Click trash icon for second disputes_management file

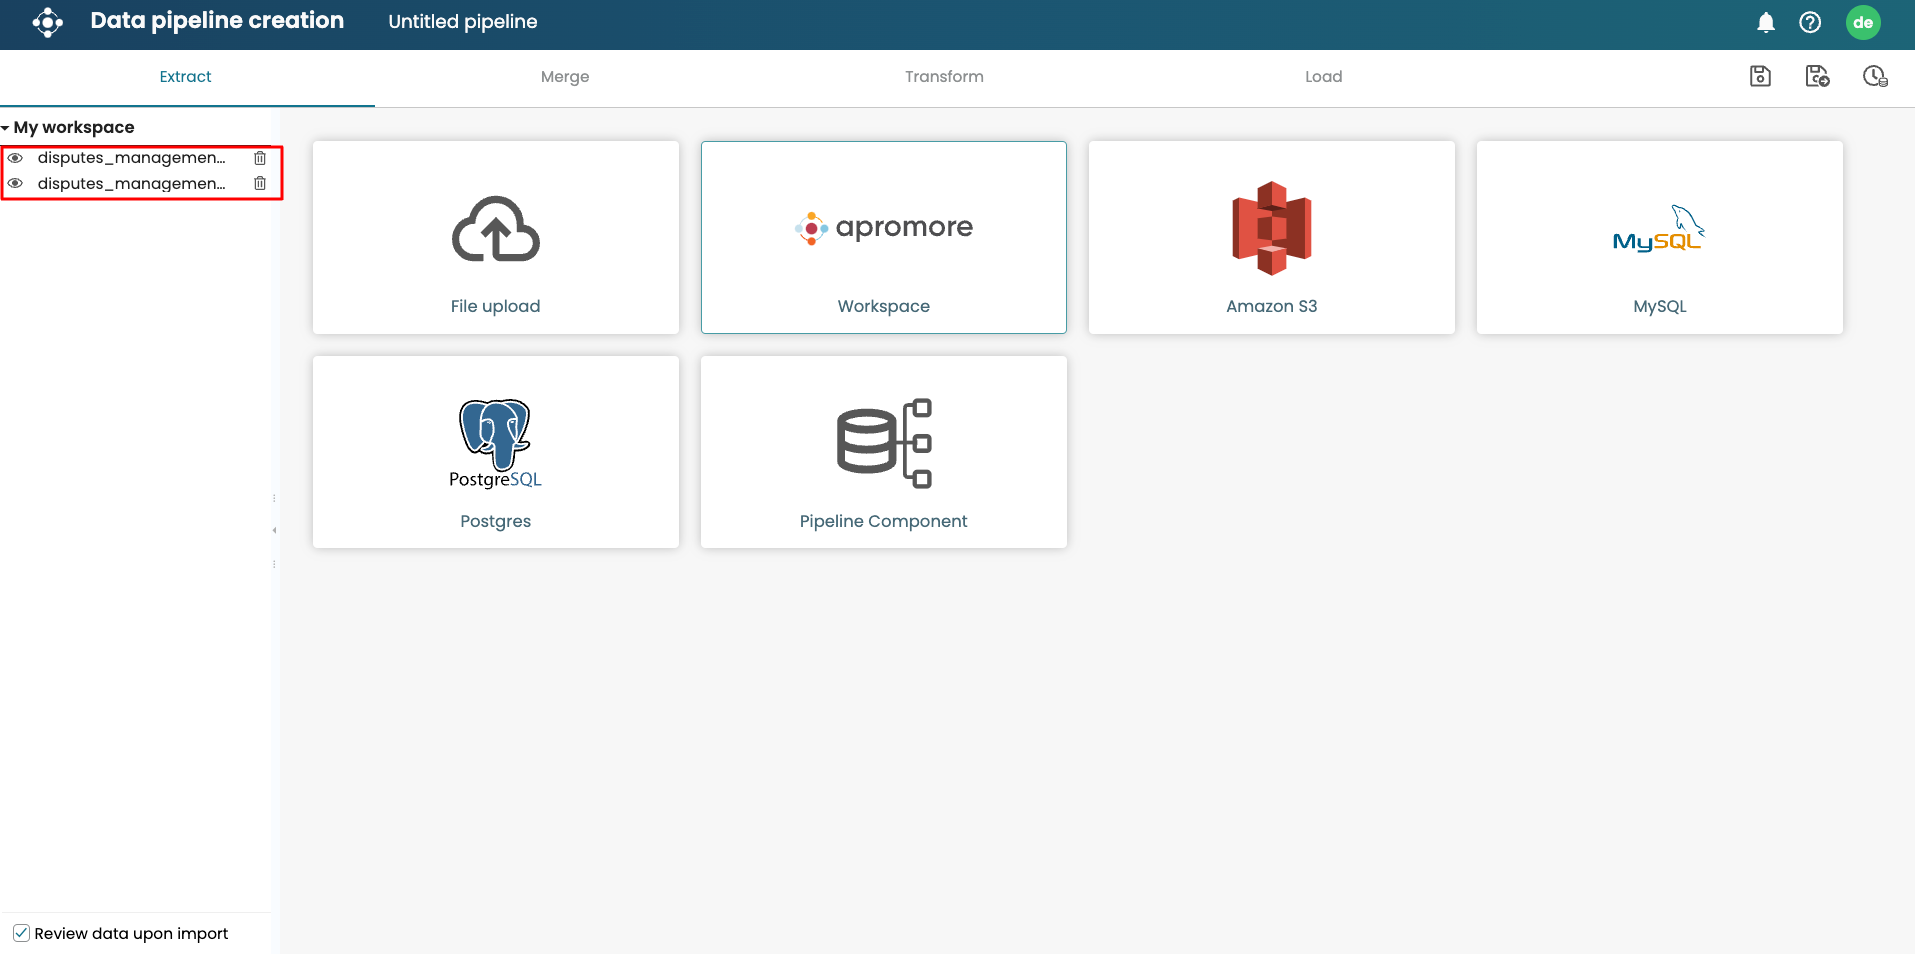[260, 184]
